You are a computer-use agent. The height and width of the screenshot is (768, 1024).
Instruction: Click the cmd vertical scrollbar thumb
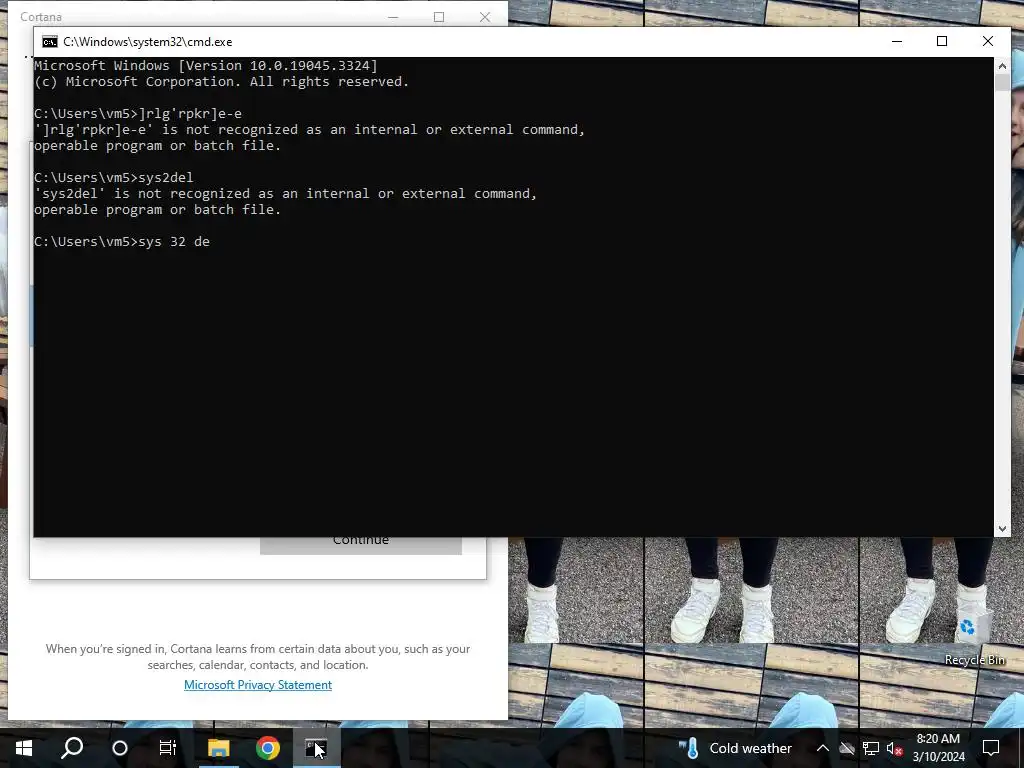point(1002,83)
